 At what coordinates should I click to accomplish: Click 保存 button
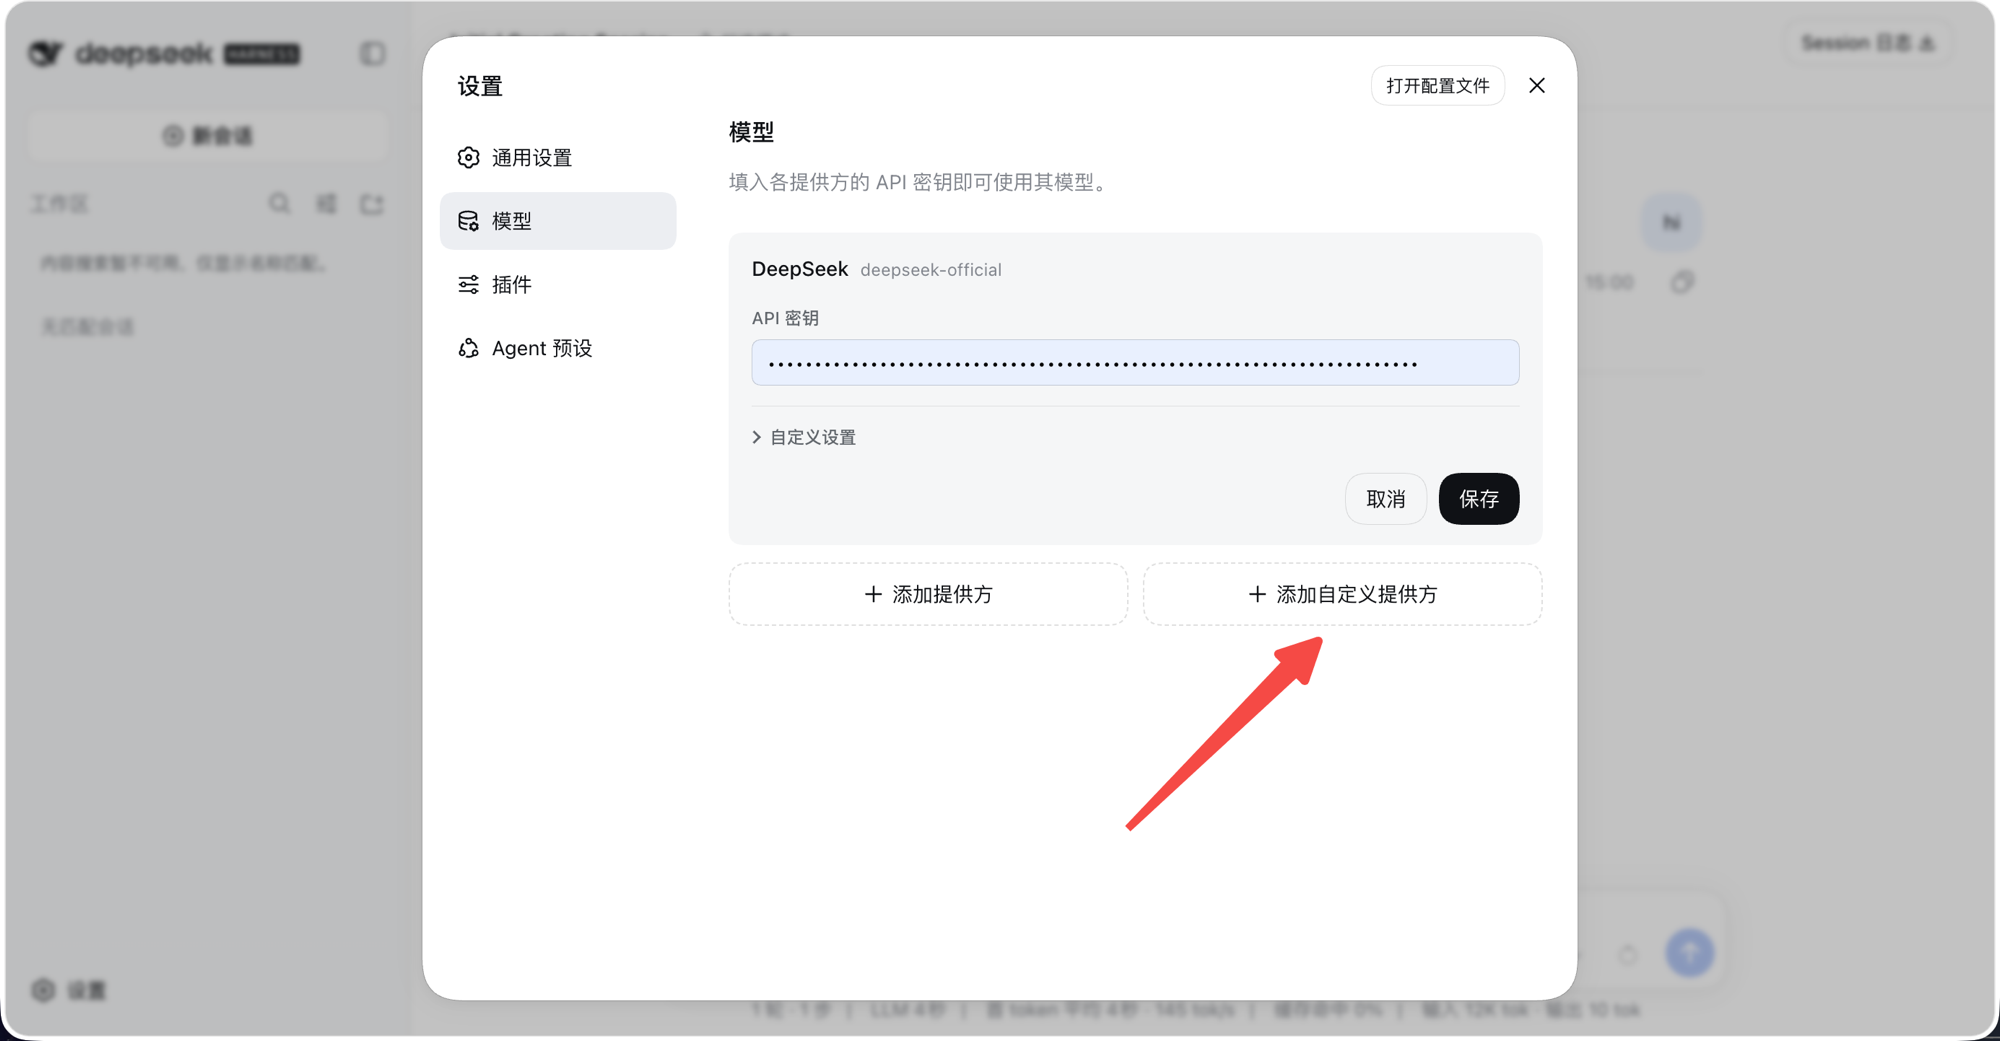click(1479, 499)
